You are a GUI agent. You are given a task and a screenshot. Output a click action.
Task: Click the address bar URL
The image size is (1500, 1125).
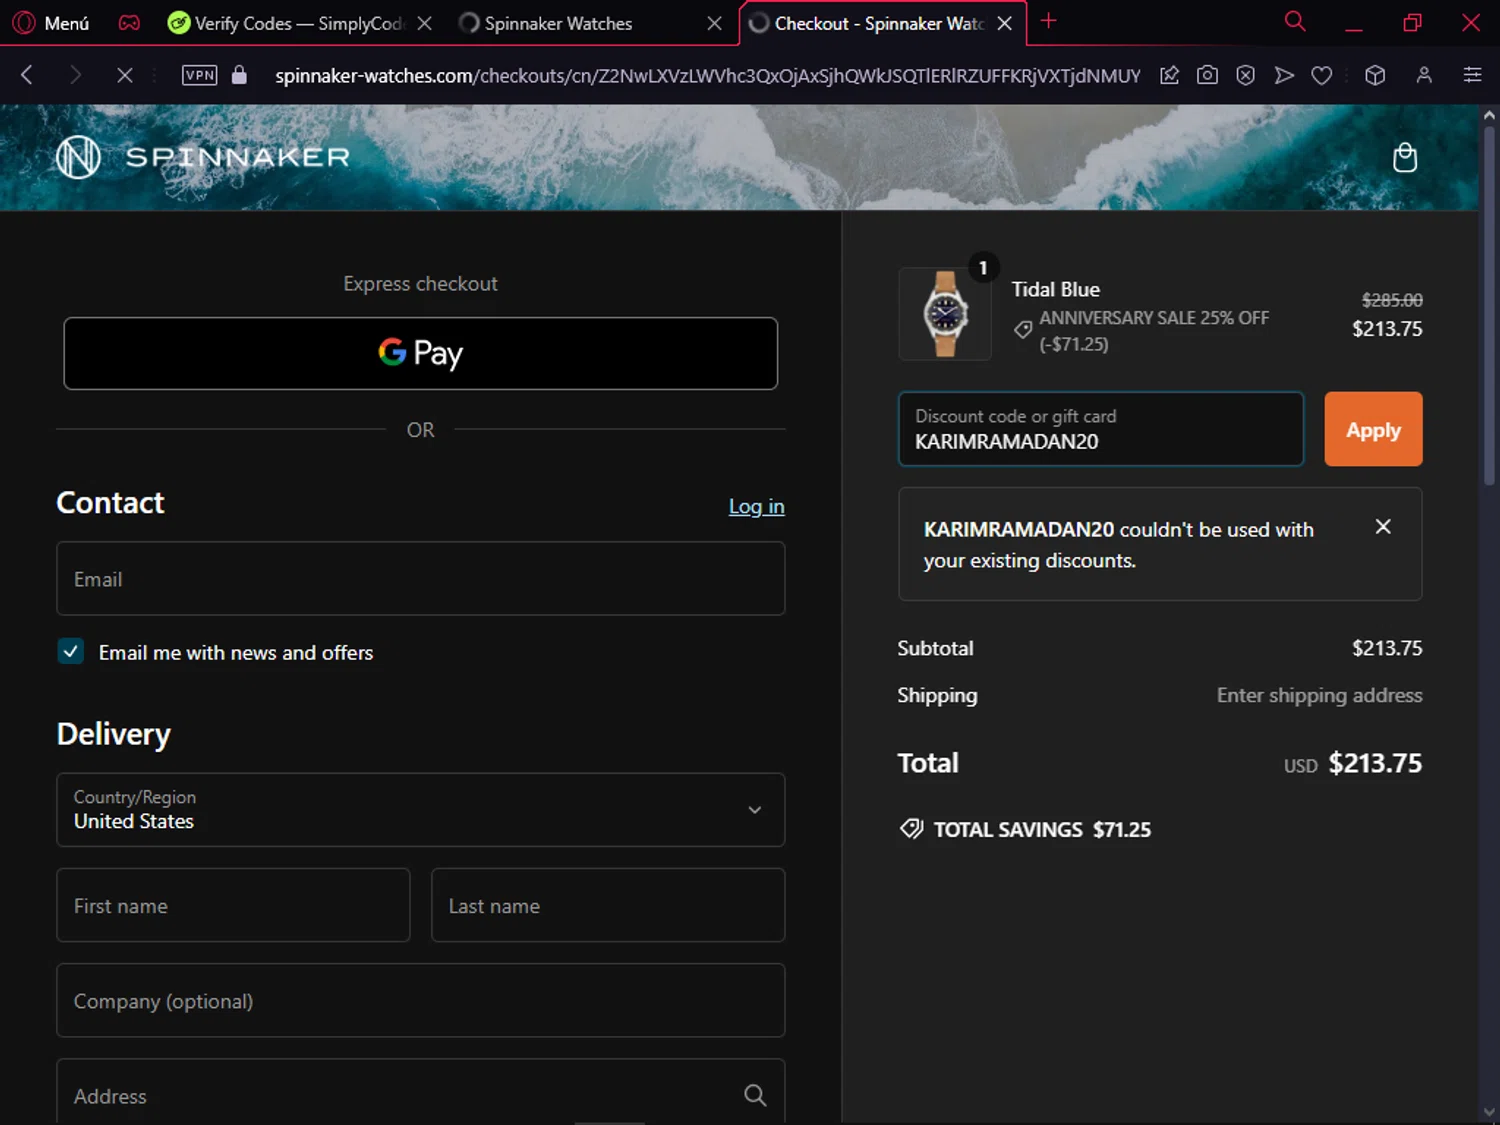tap(707, 76)
